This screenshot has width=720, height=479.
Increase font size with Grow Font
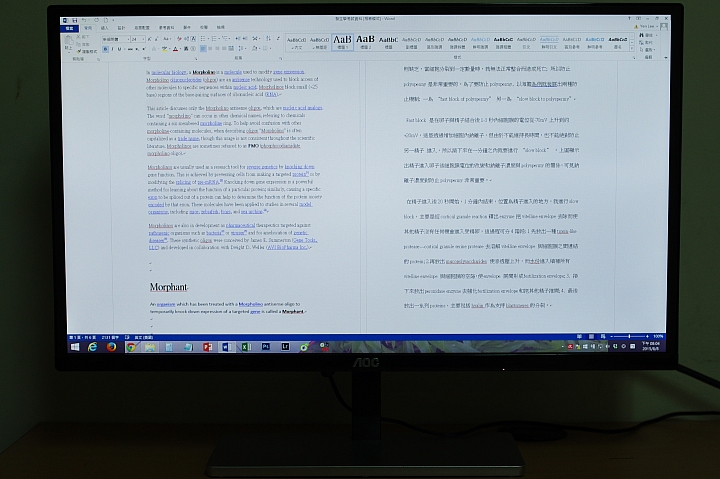(149, 39)
